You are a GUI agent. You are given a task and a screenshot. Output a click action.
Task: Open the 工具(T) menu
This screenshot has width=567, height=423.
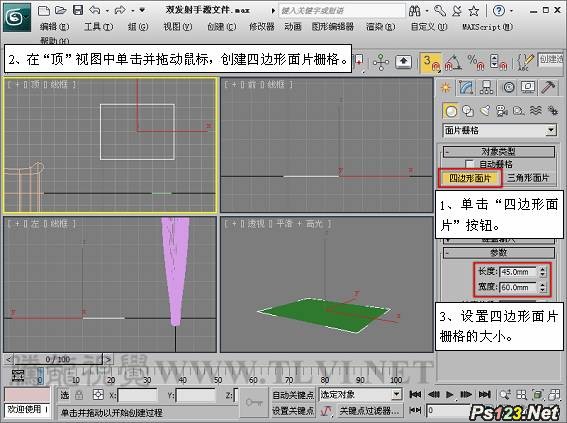(98, 26)
